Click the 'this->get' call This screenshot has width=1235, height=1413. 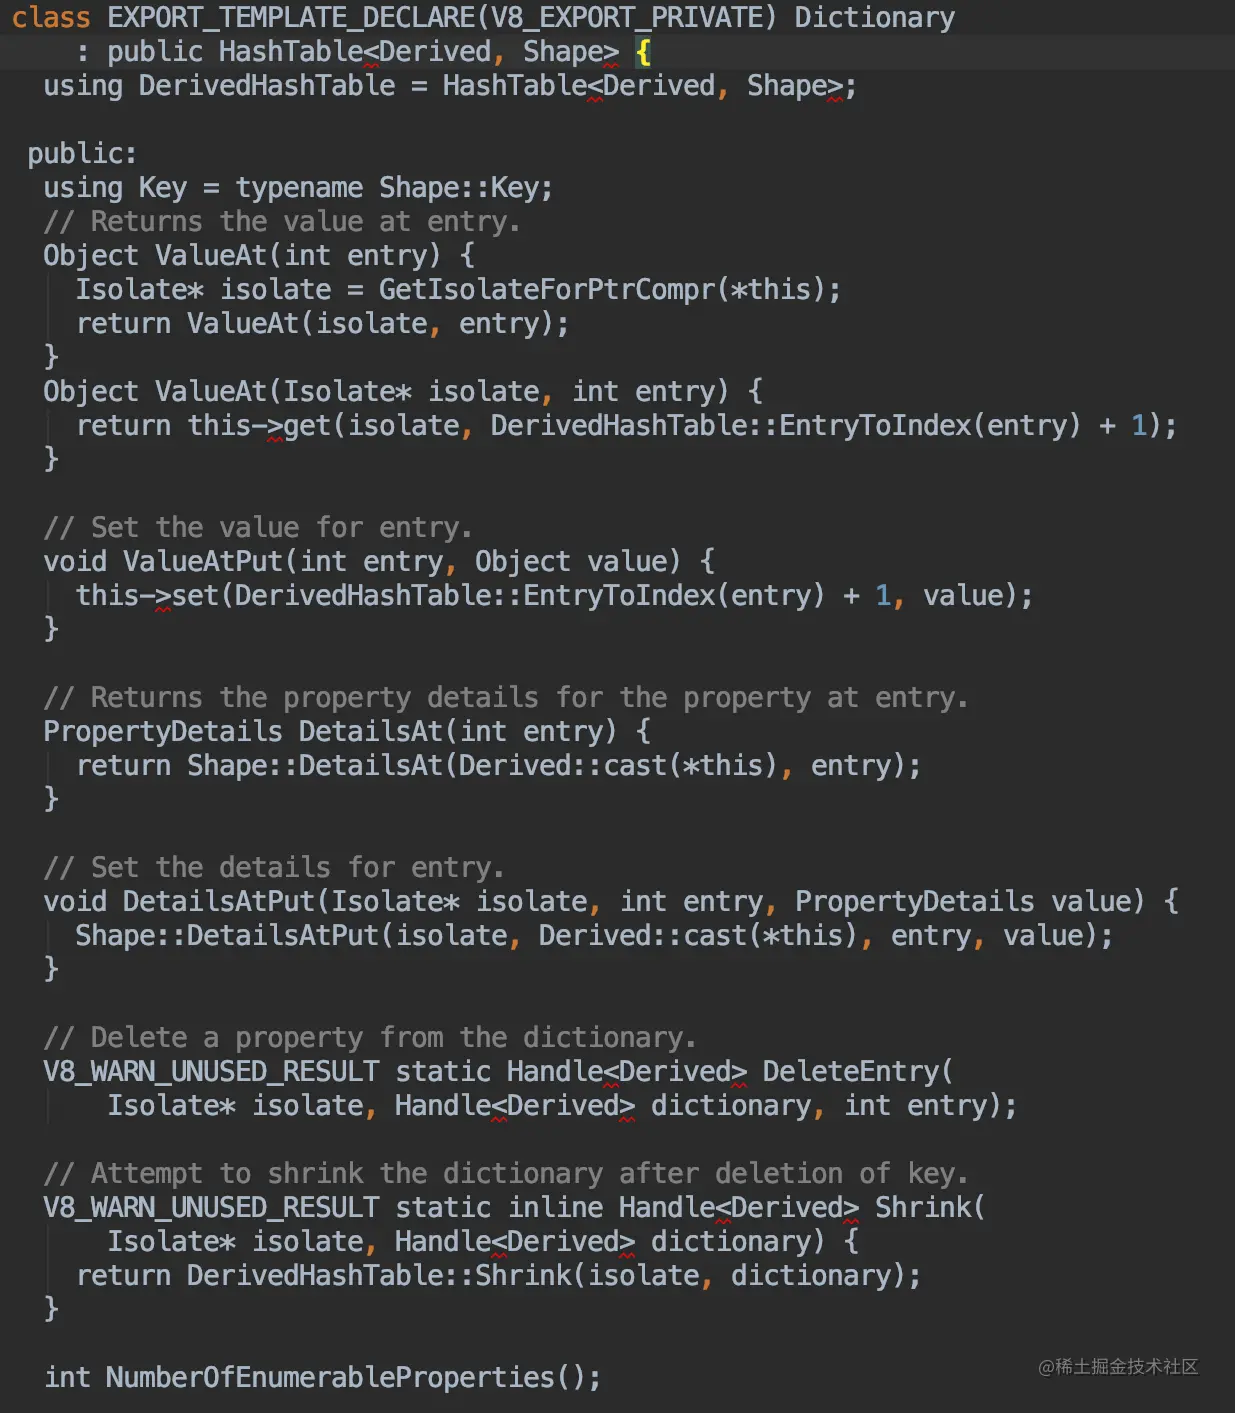coord(258,426)
